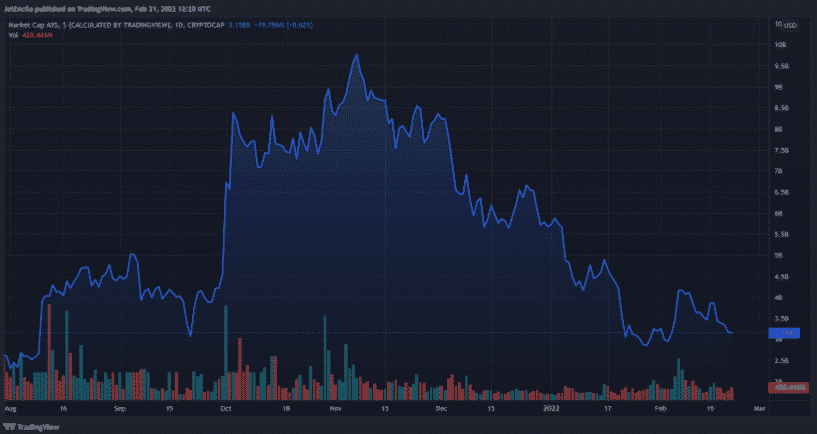Click the USD currency label on price axis
Viewport: 817px width, 434px height.
(791, 25)
